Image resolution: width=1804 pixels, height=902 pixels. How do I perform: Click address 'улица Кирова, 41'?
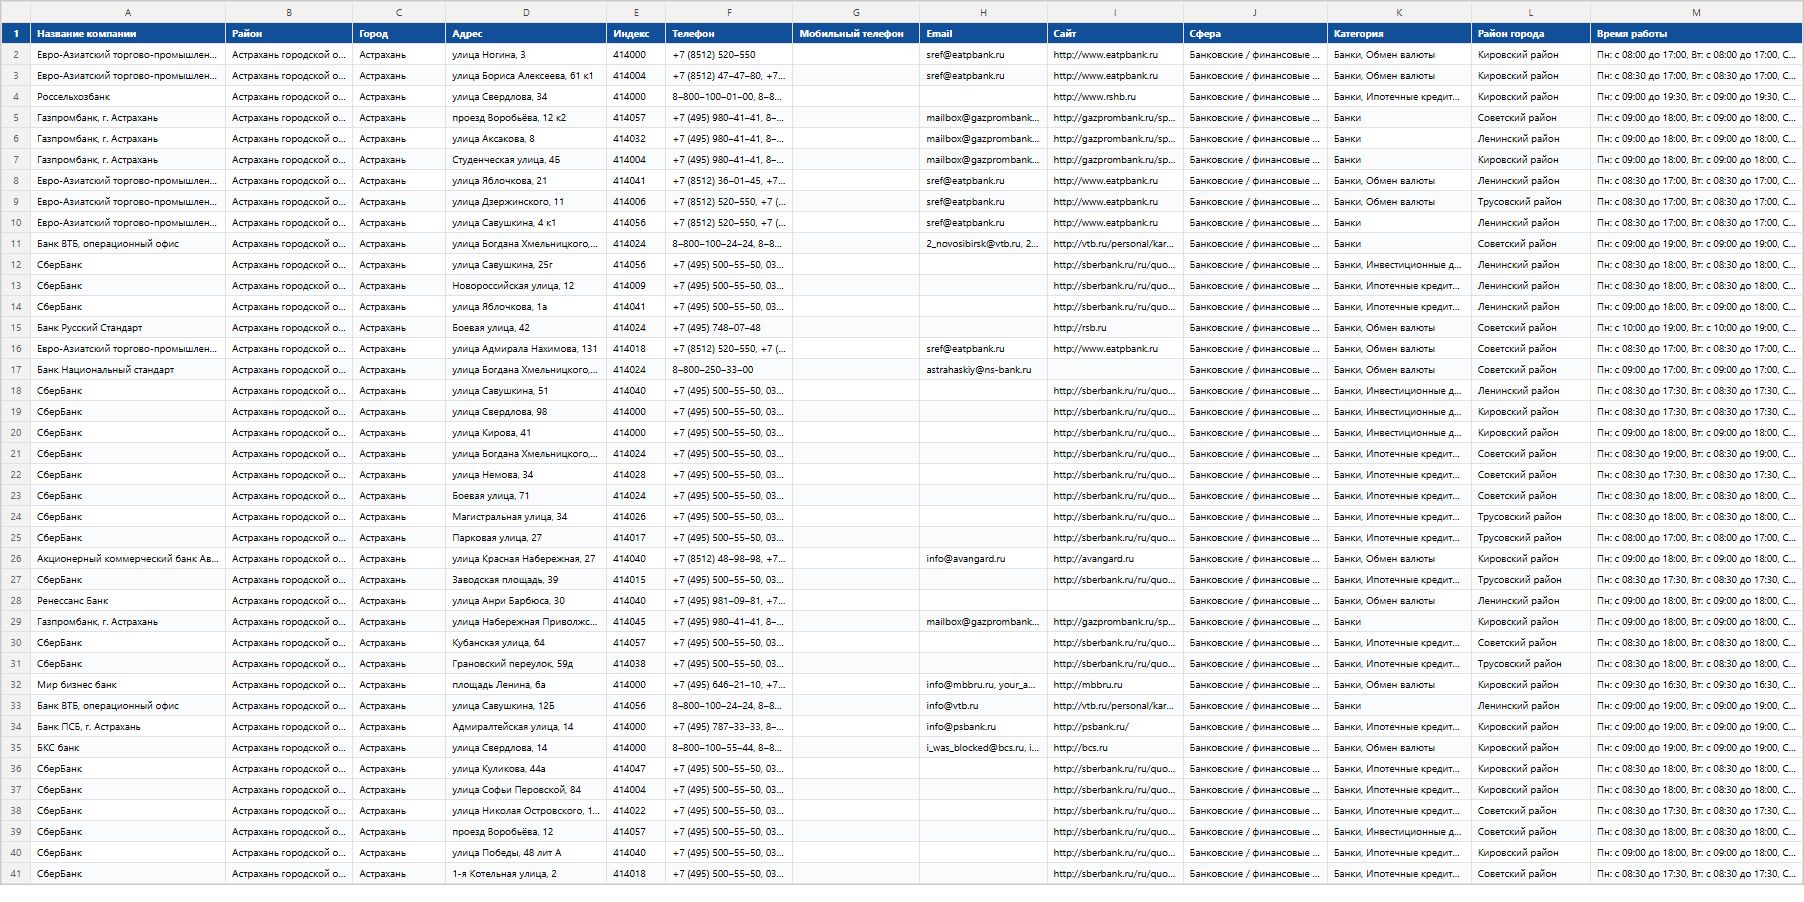tap(526, 433)
